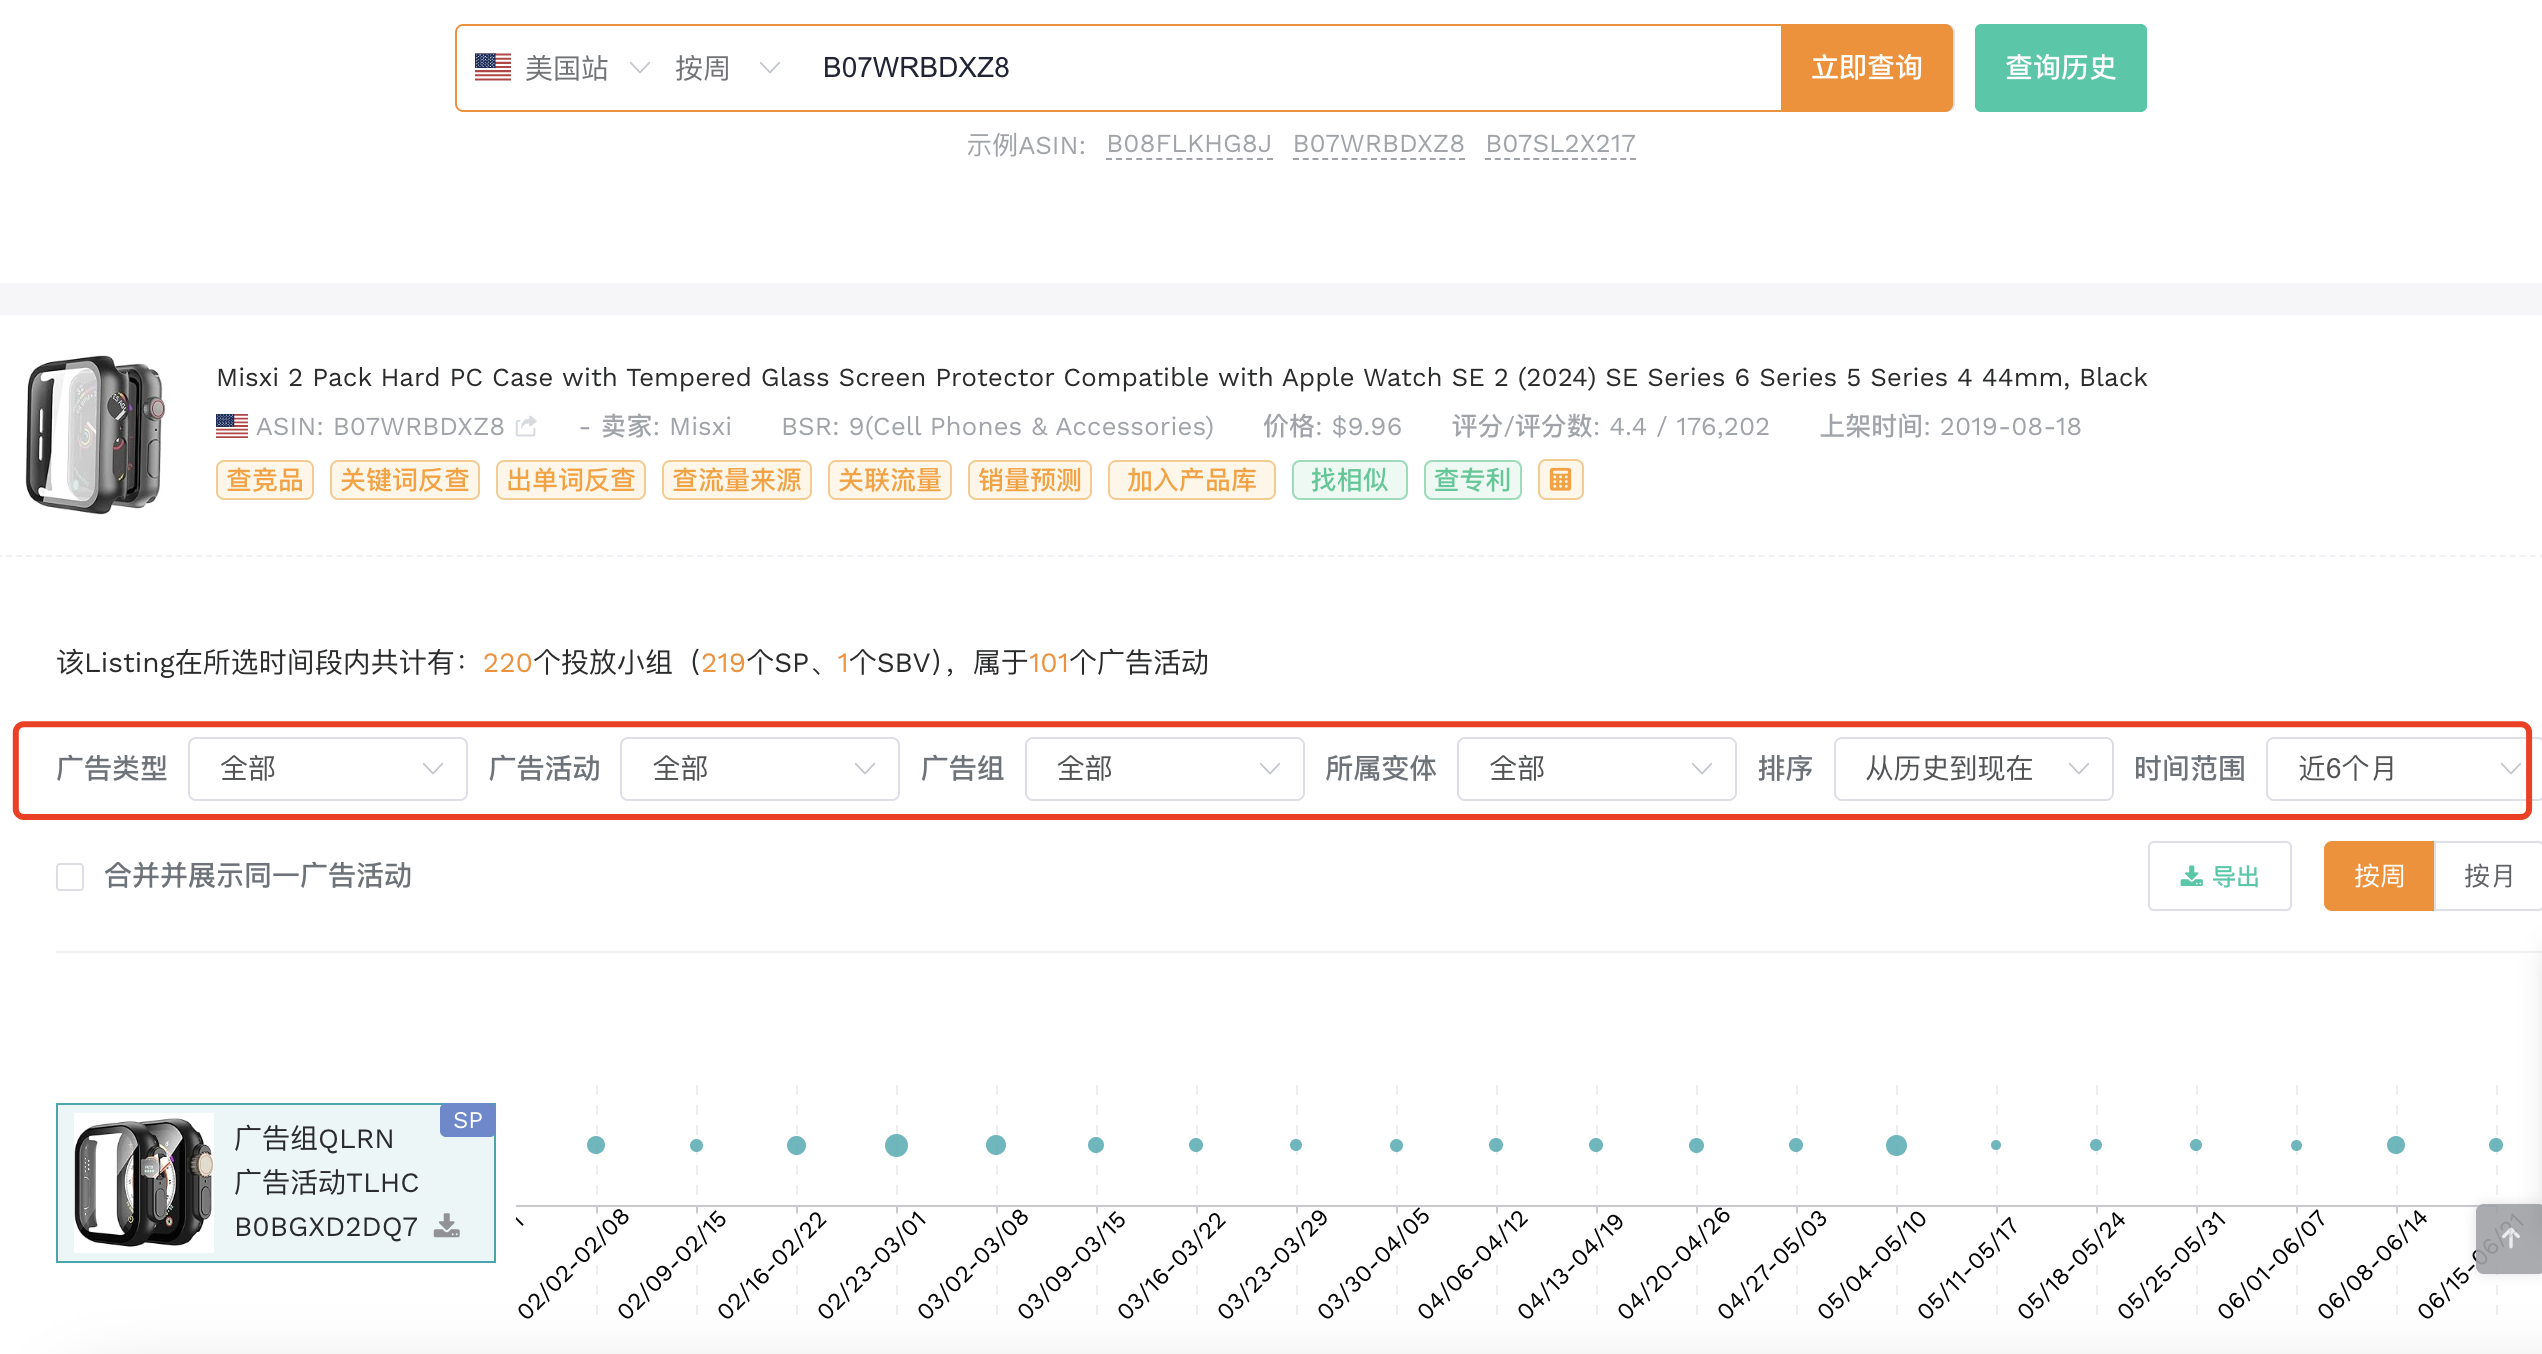The image size is (2542, 1354).
Task: Select the 按周 view toggle
Action: pos(2378,876)
